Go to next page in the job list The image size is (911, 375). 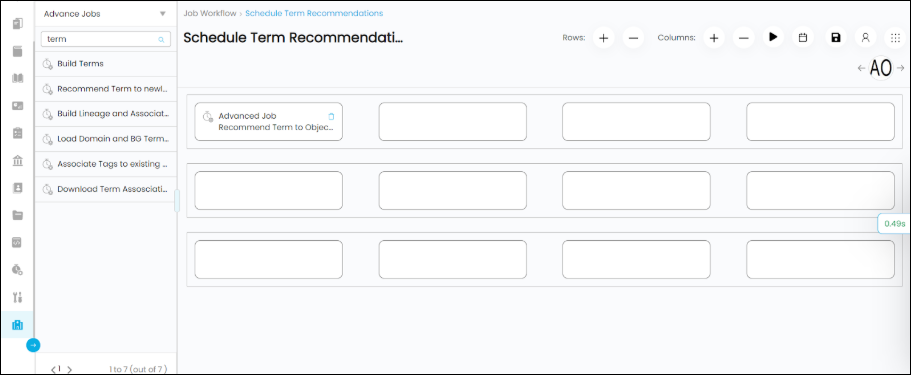pyautogui.click(x=70, y=369)
